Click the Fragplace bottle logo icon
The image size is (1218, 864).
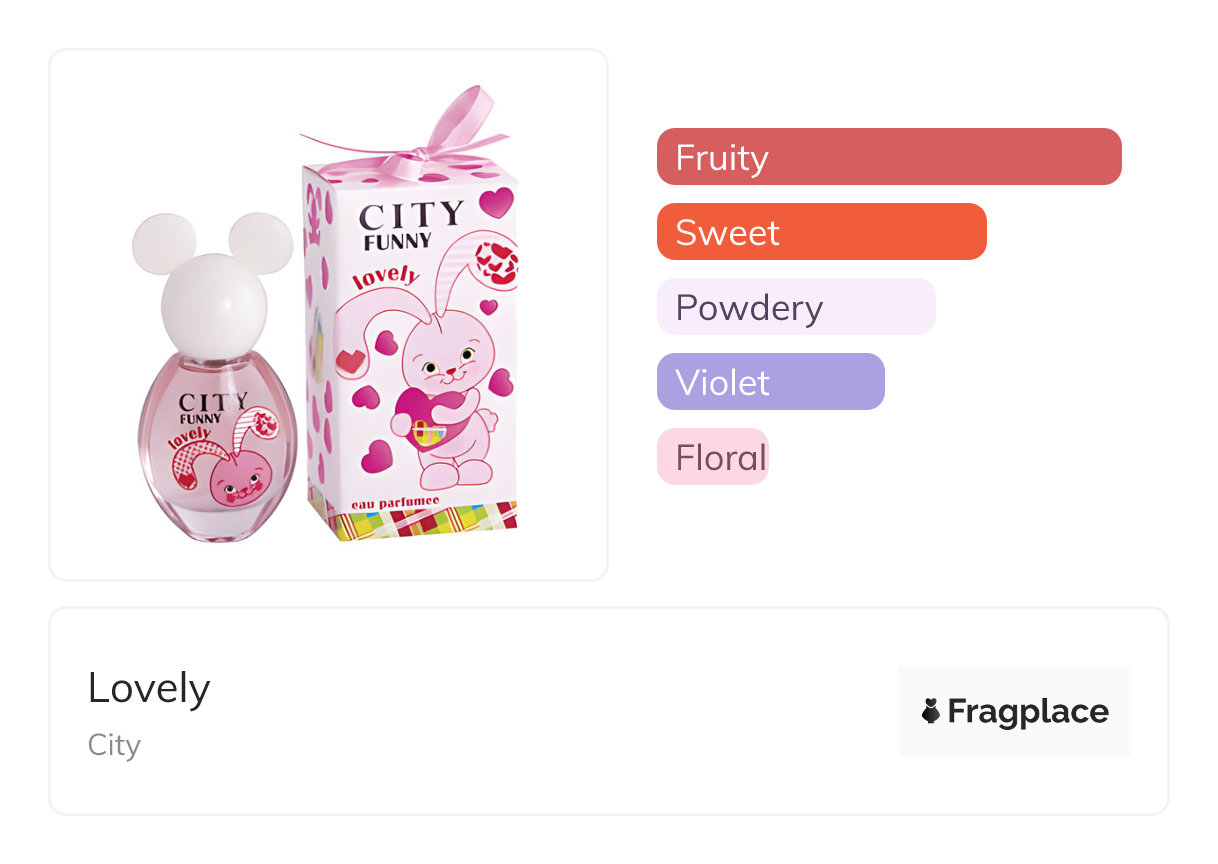coord(930,711)
